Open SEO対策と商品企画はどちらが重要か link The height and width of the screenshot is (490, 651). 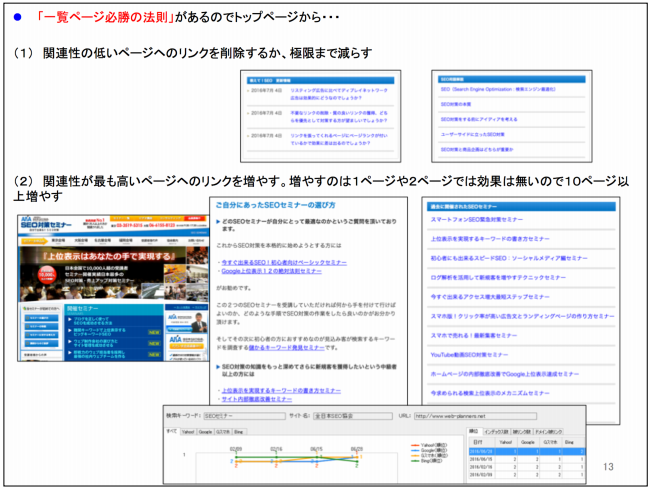477,149
